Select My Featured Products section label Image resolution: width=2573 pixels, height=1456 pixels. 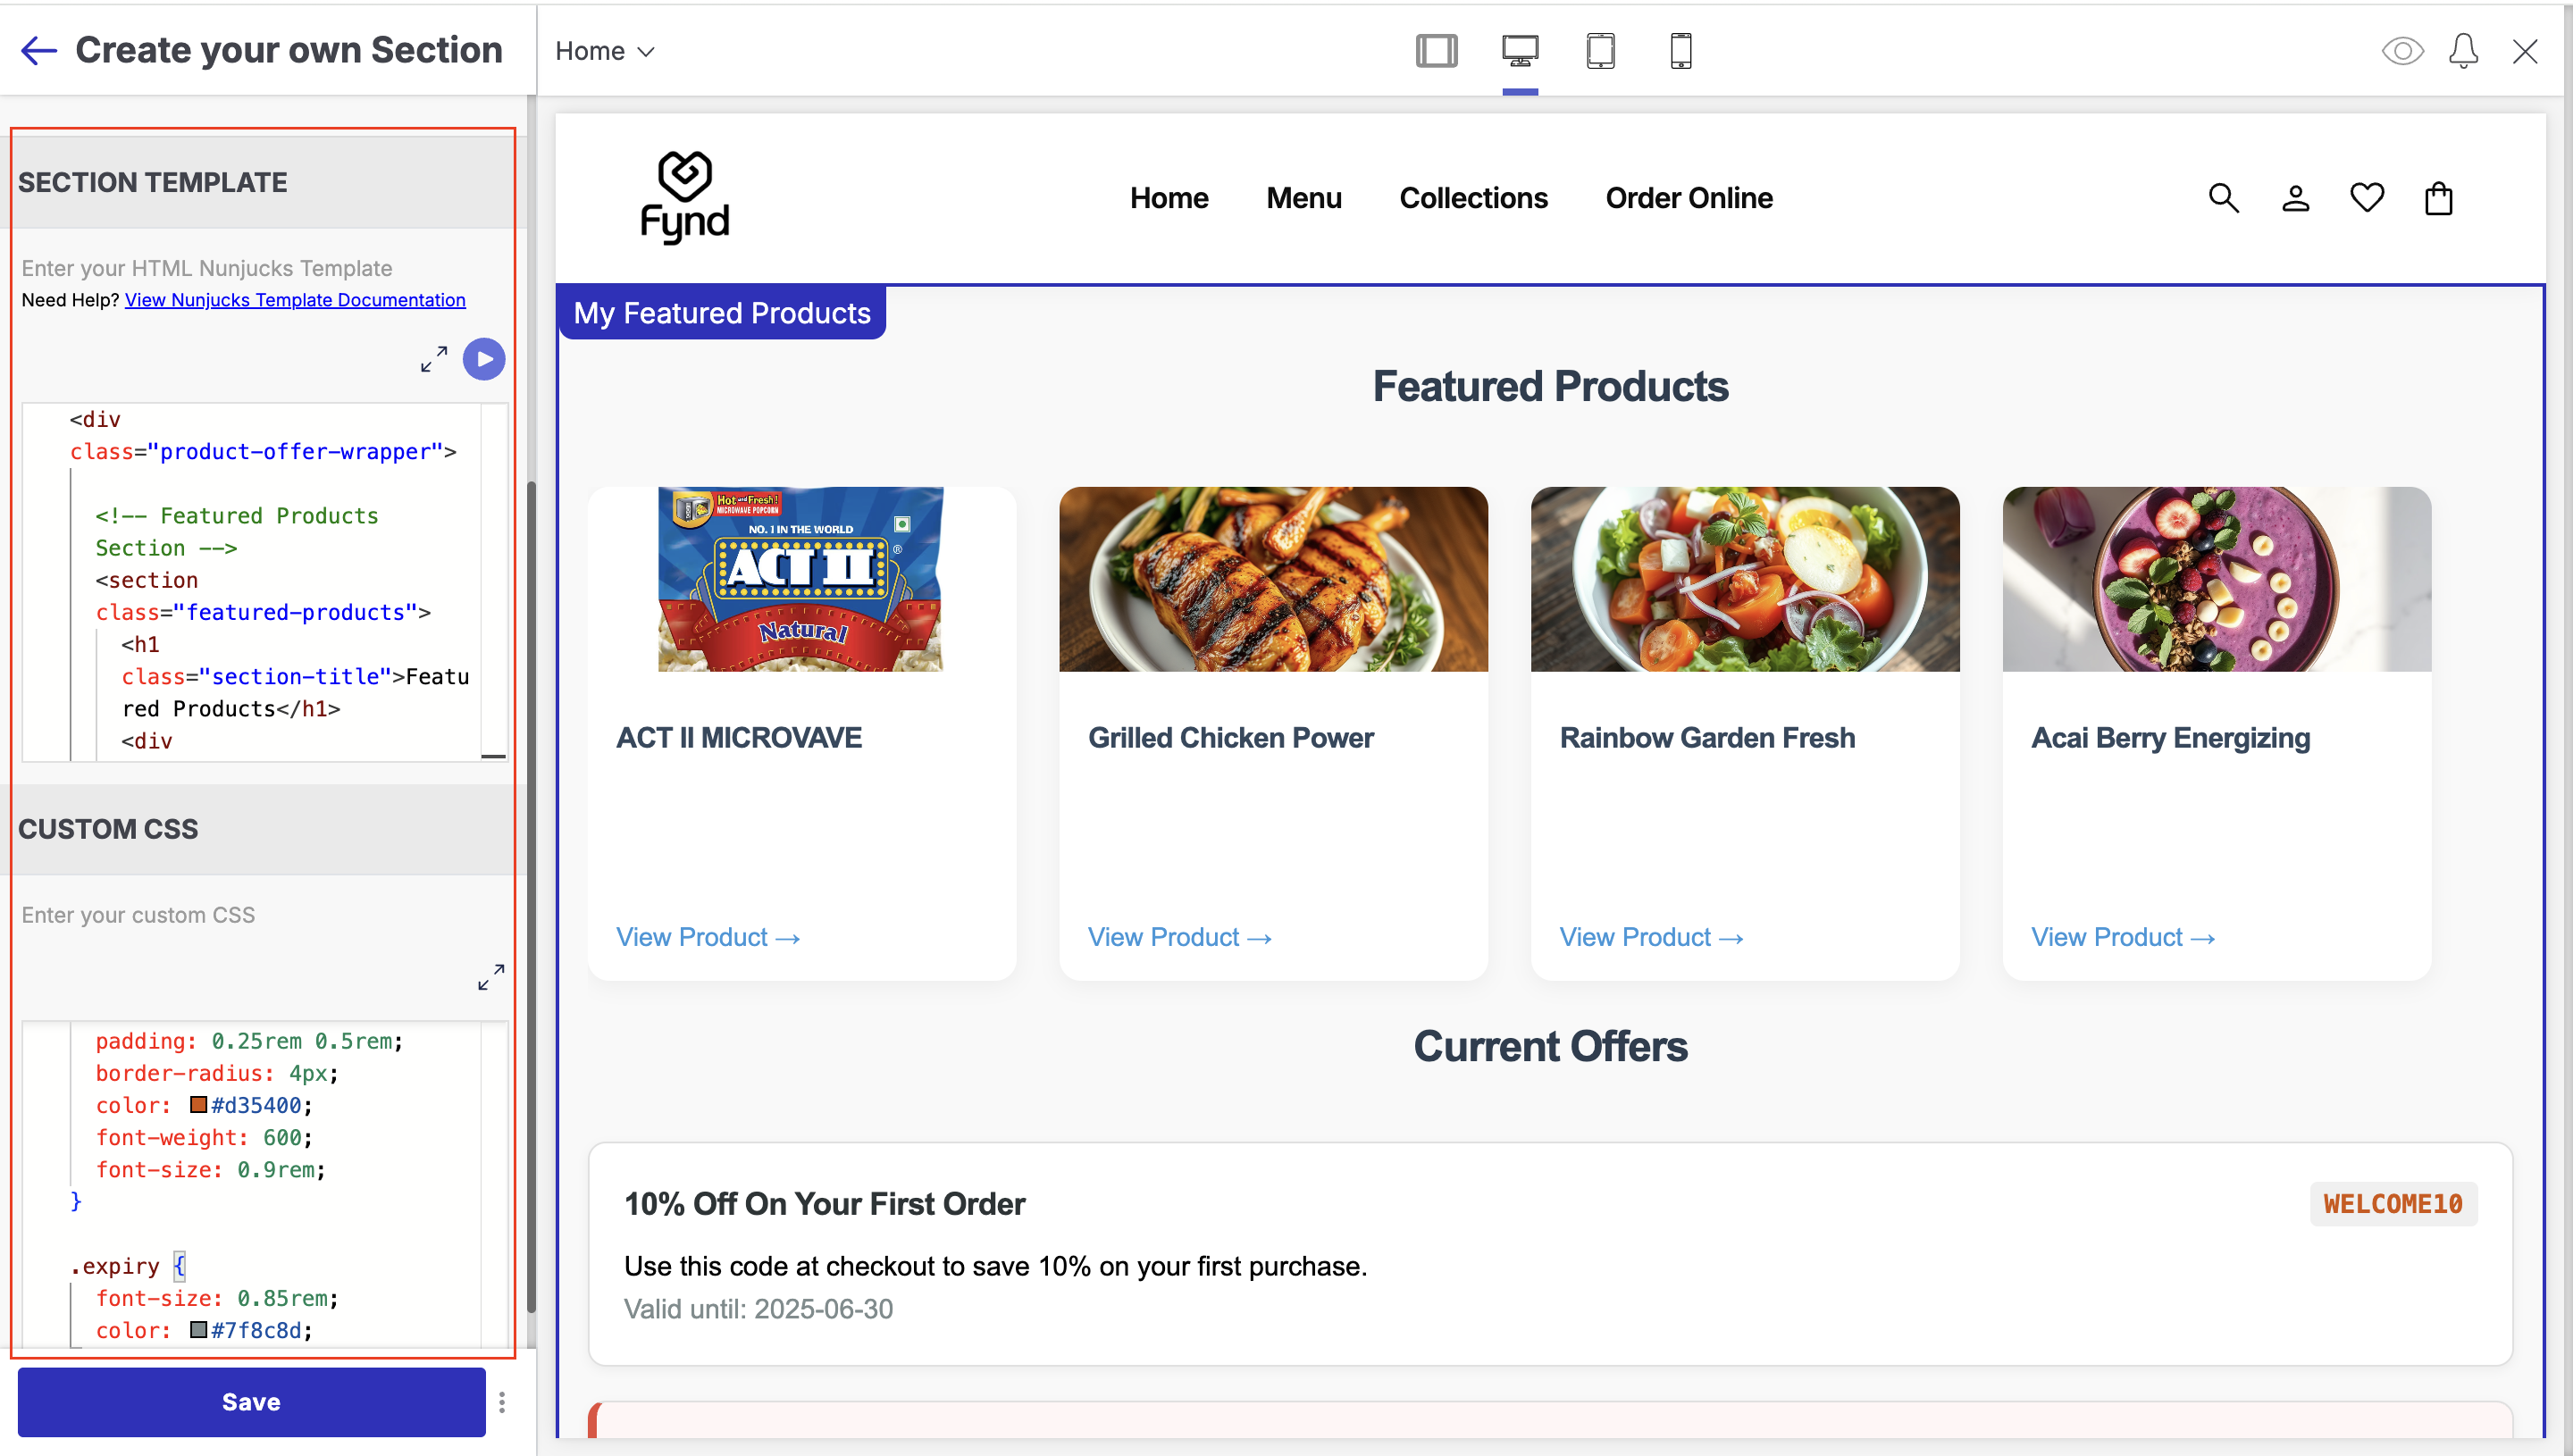click(722, 313)
